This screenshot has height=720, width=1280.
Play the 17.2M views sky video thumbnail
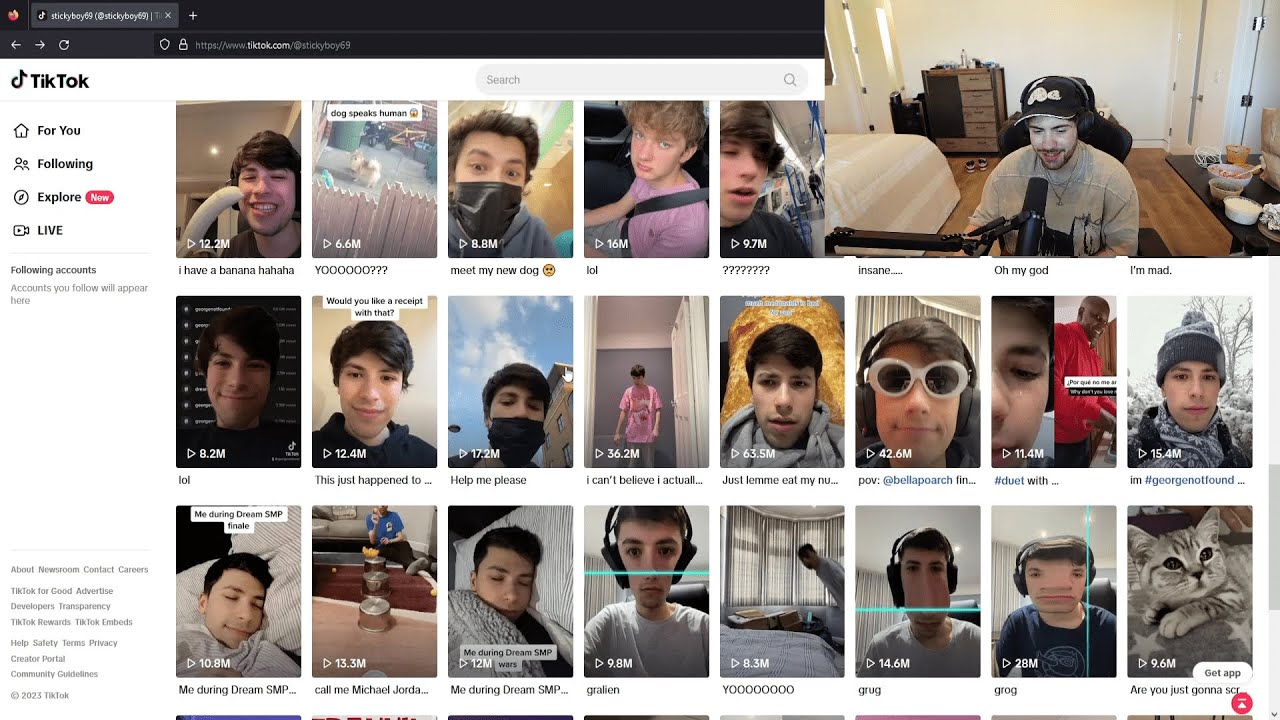click(510, 382)
